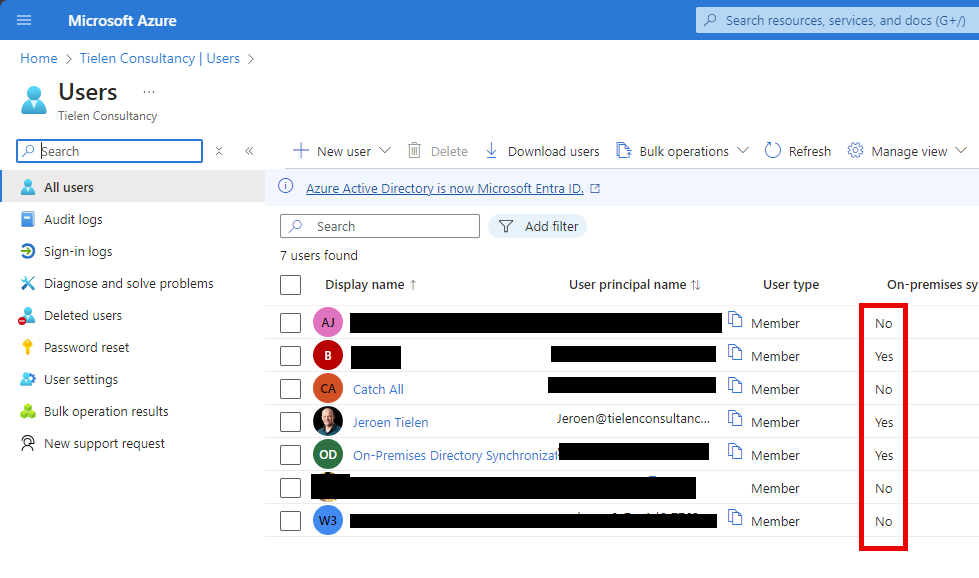Viewport: 979px width, 578px height.
Task: Check the W3 user row checkbox
Action: tap(290, 521)
